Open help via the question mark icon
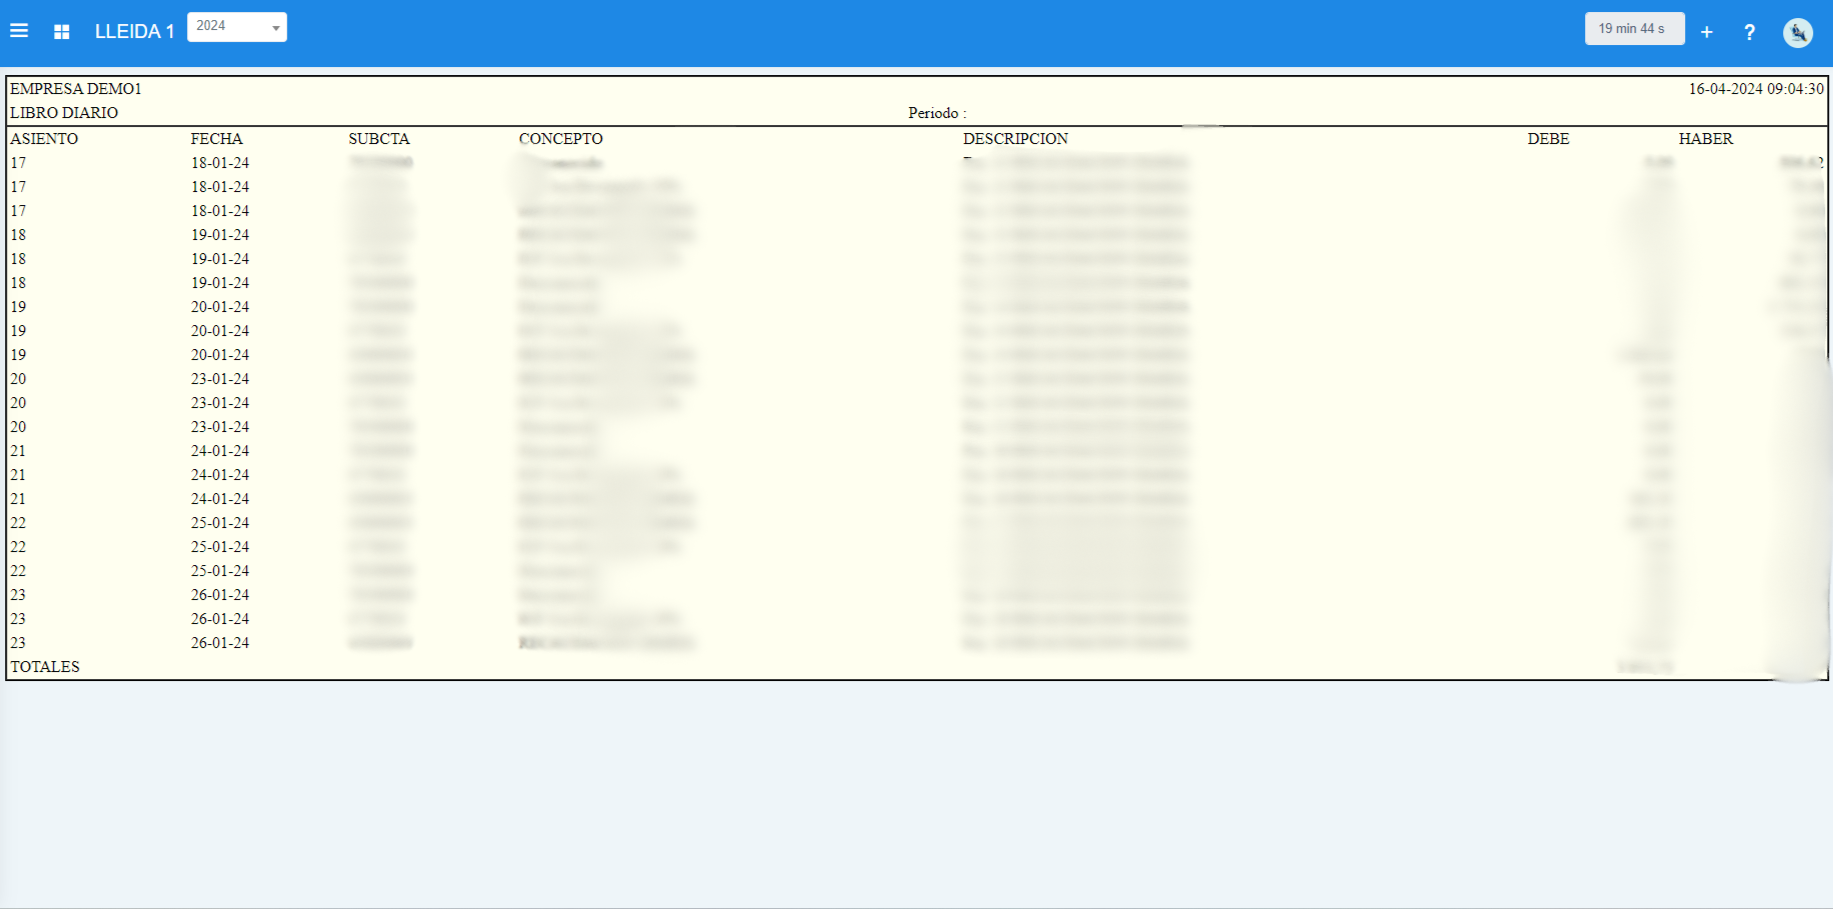Image resolution: width=1833 pixels, height=909 pixels. (1749, 32)
